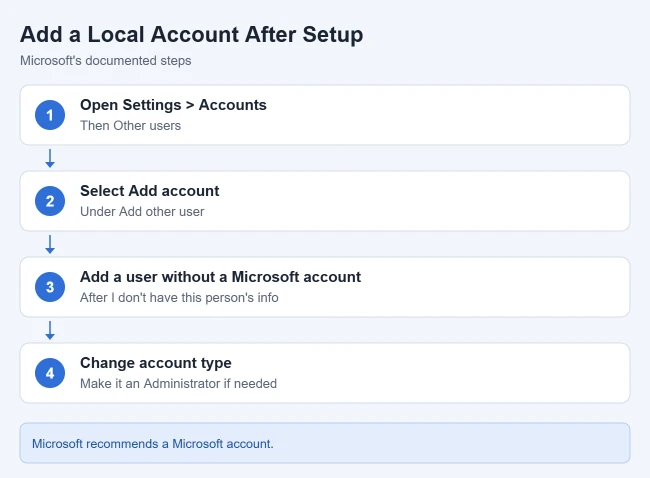Click the 'Under Add other user' description
650x478 pixels.
tap(142, 211)
